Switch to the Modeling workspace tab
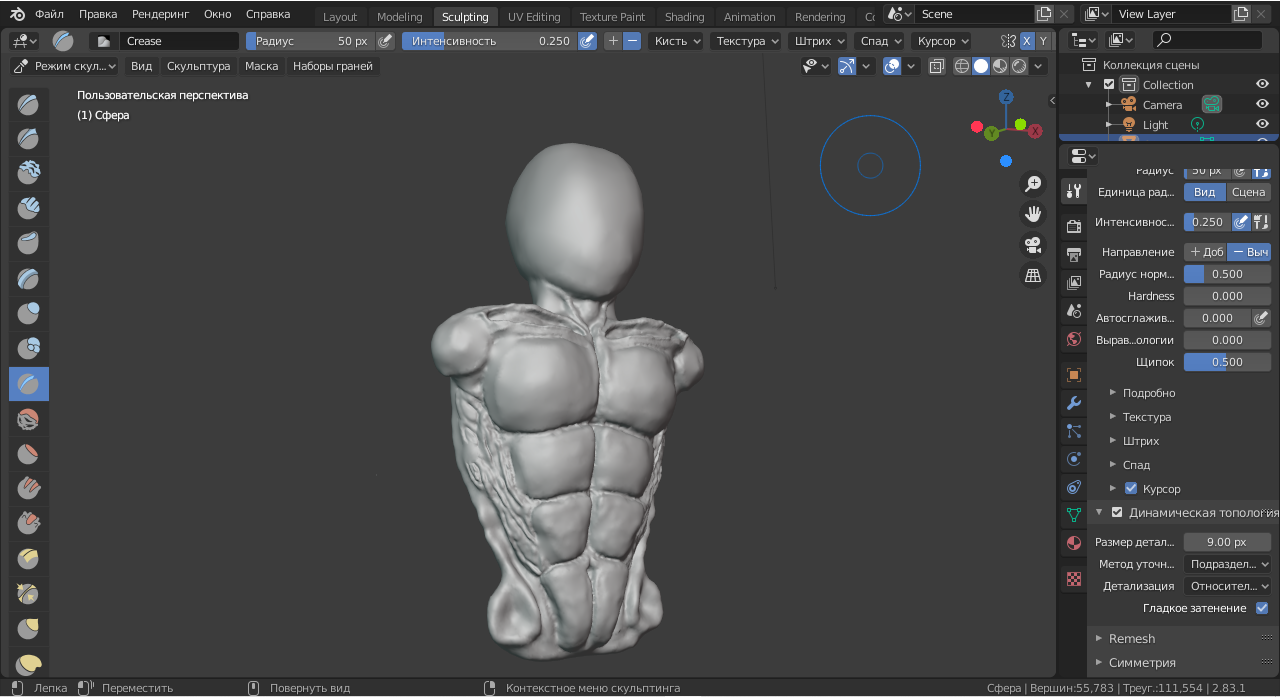The width and height of the screenshot is (1280, 697). point(399,16)
